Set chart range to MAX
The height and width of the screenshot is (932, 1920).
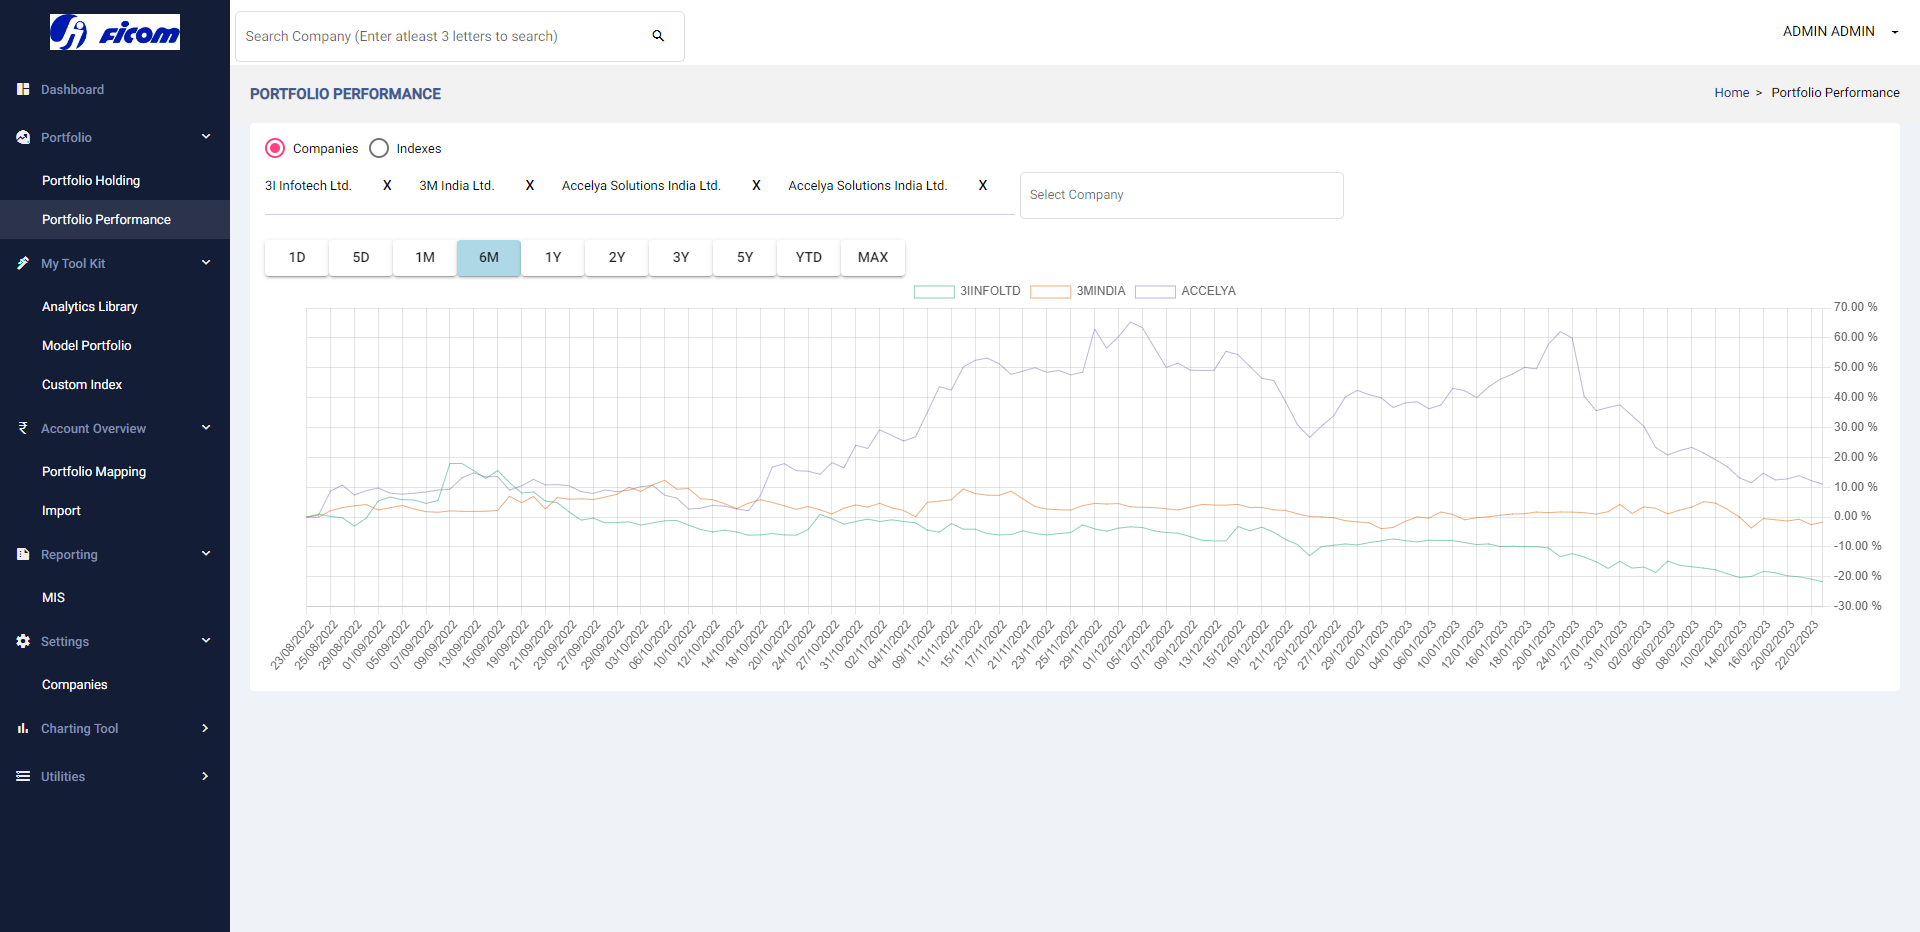(x=873, y=258)
